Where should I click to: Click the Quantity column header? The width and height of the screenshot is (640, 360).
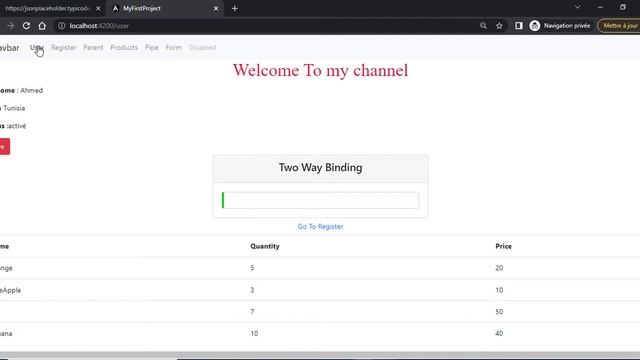(x=265, y=246)
